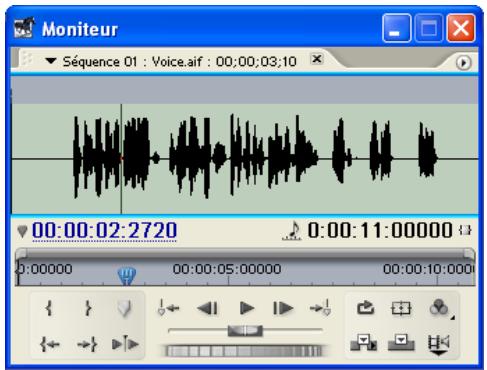Open the Output display mode menu
The image size is (487, 370).
(439, 308)
